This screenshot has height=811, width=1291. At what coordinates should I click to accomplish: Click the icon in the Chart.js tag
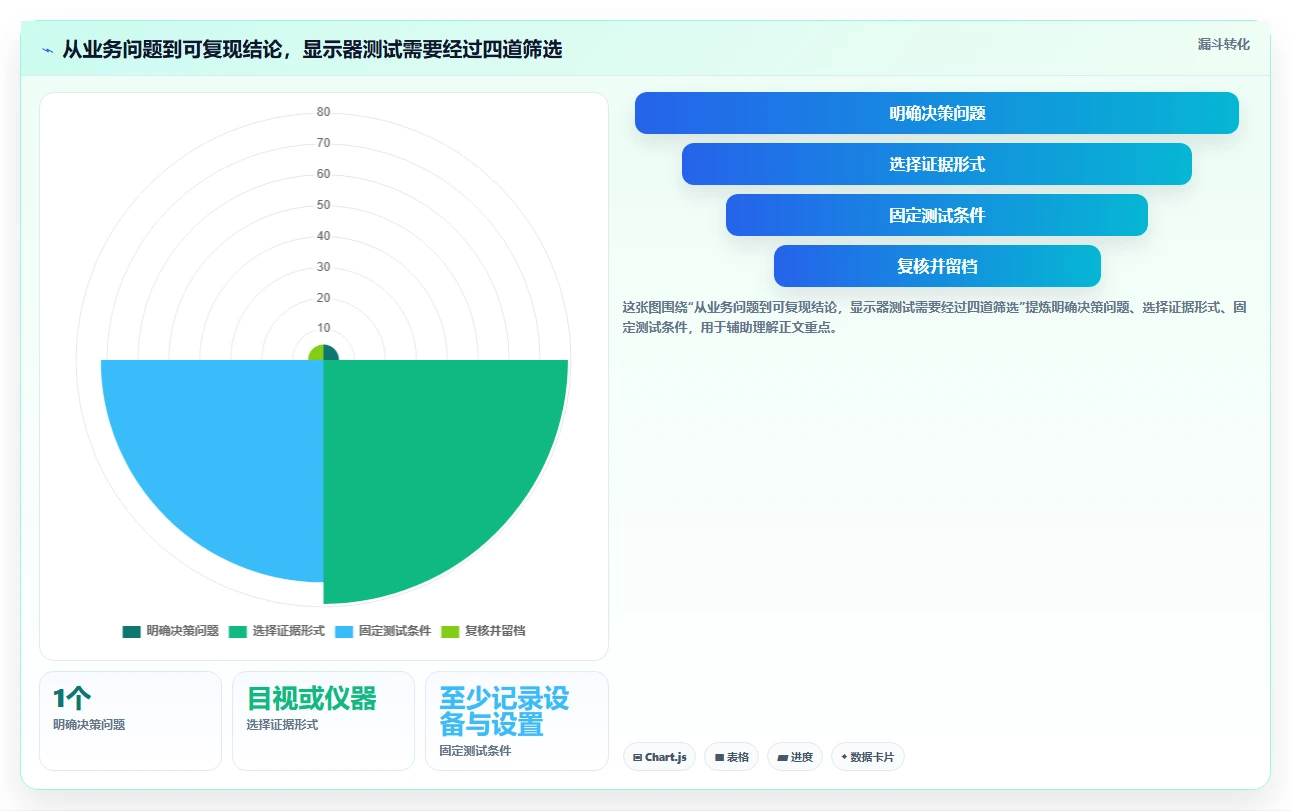tap(638, 758)
